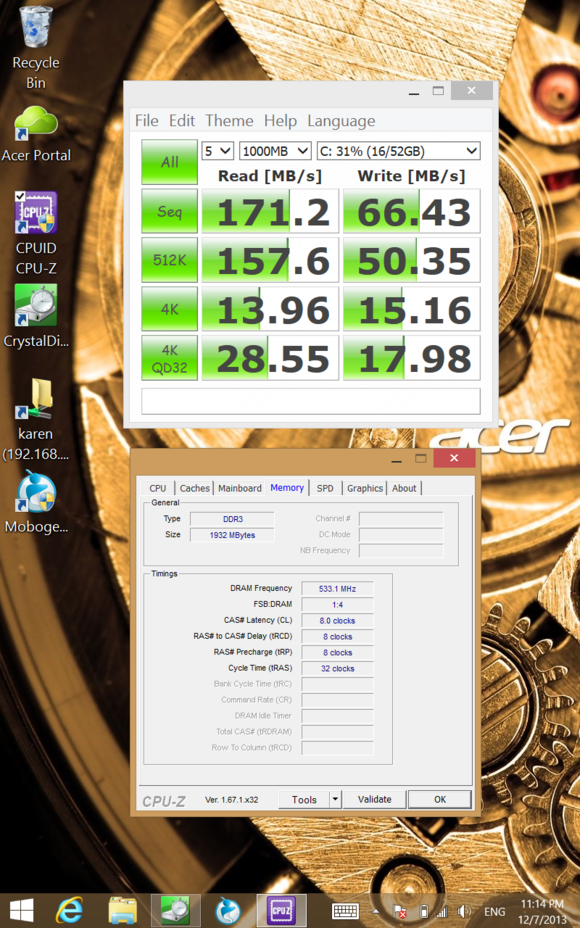Screen dimensions: 580x928
Task: Switch input language via ENG indicator
Action: point(494,912)
